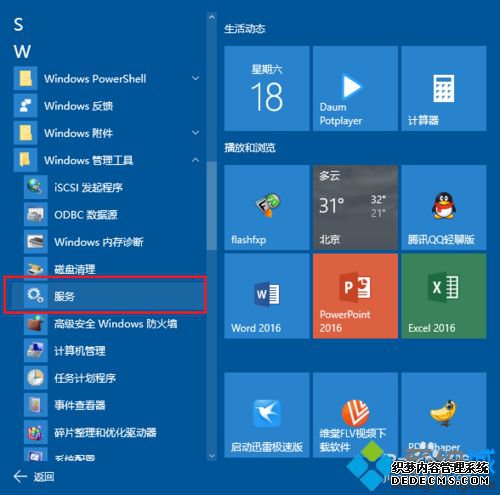The height and width of the screenshot is (495, 500).
Task: Launch the 启动迅雷极速版 tile
Action: tap(267, 415)
